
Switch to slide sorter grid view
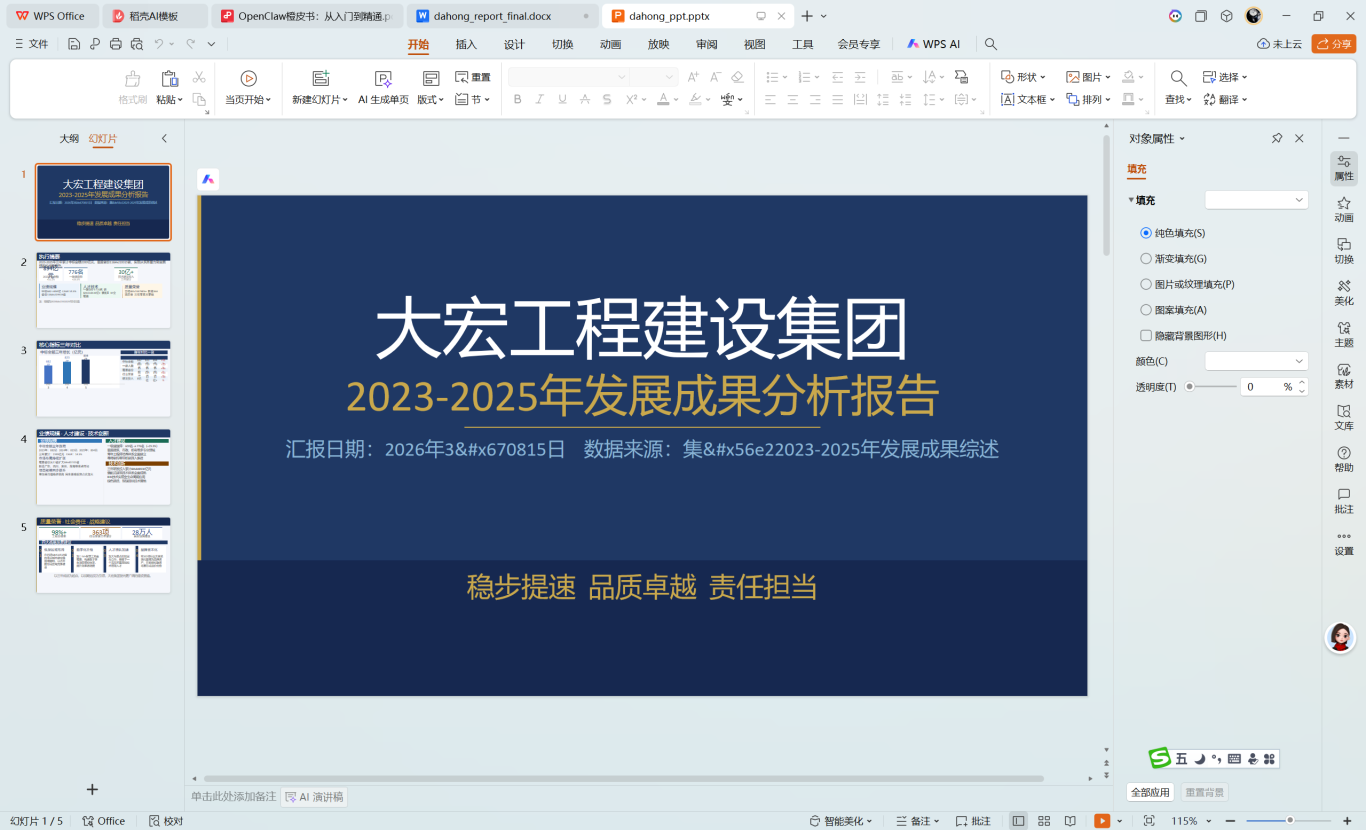[1044, 821]
